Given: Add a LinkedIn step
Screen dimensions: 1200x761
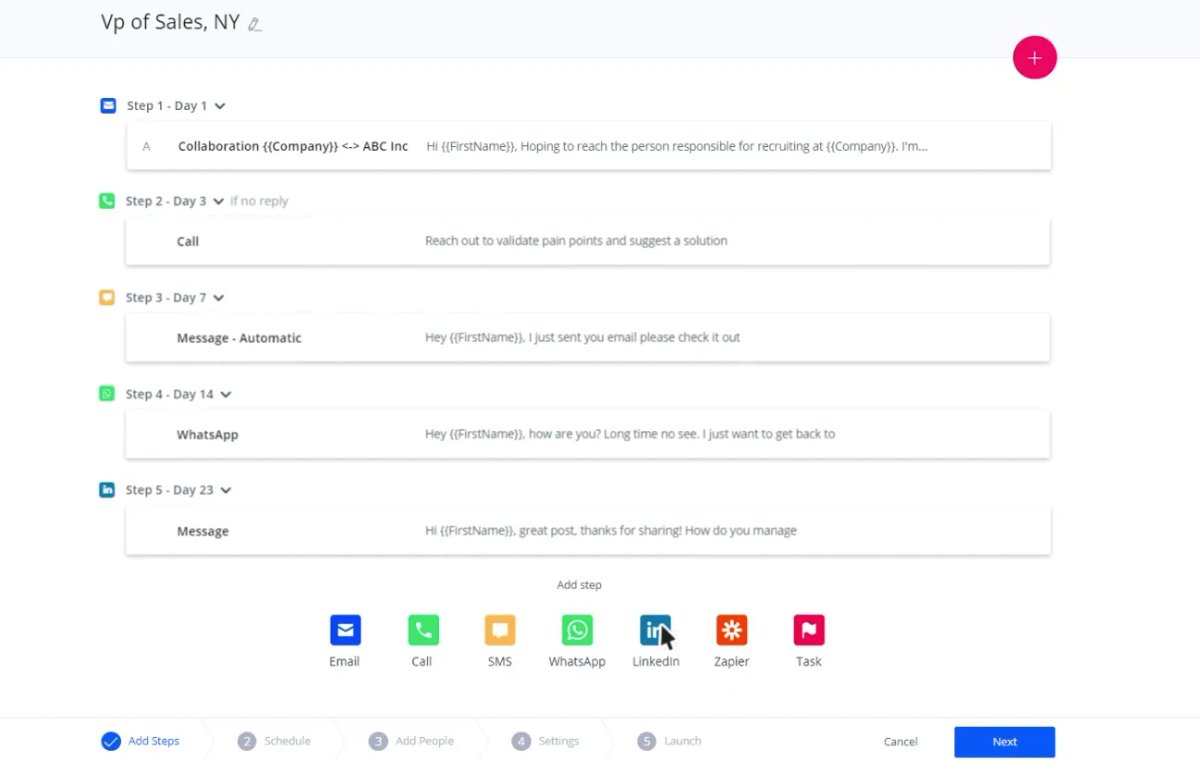Looking at the screenshot, I should pos(655,630).
